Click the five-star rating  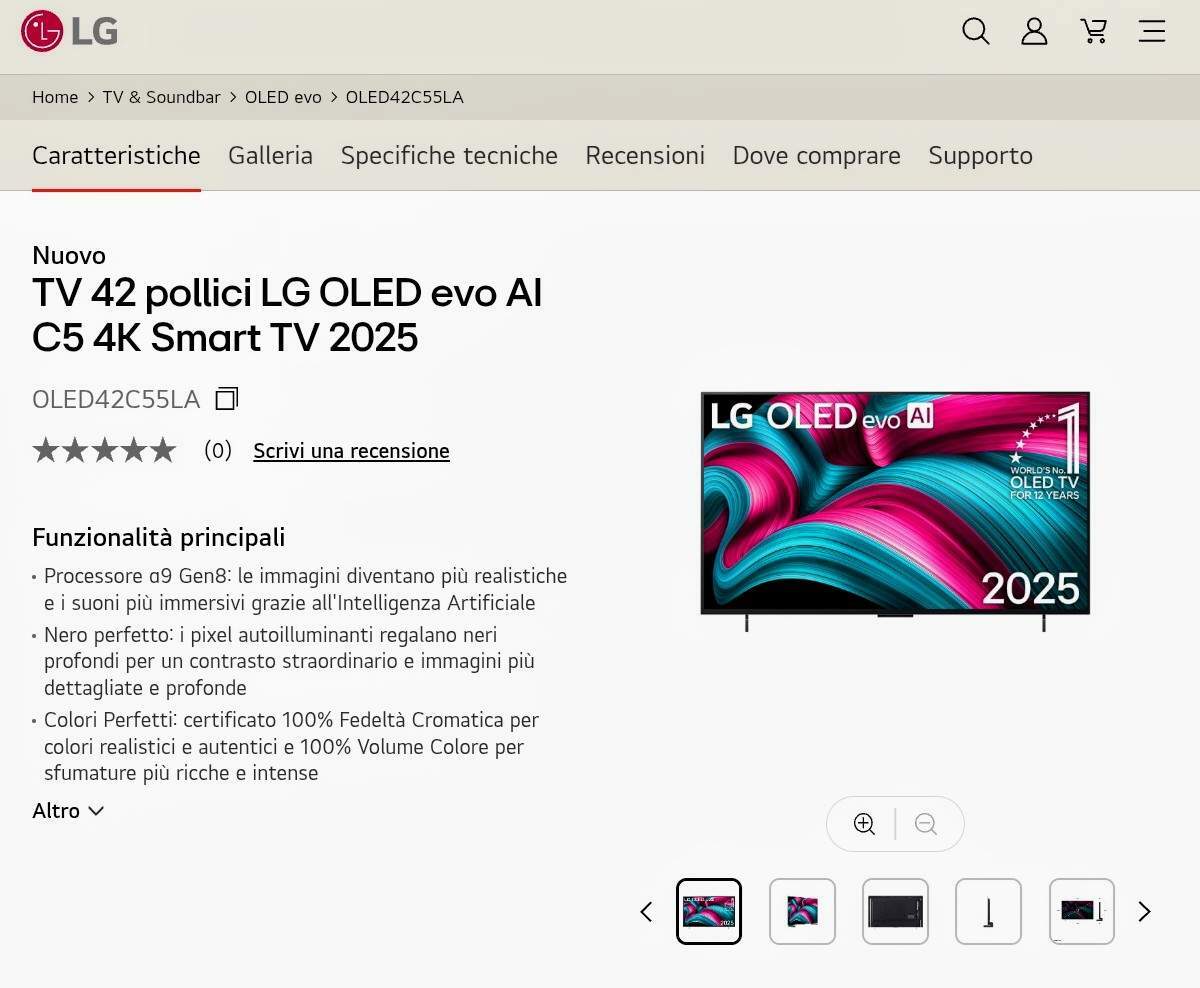tap(104, 451)
